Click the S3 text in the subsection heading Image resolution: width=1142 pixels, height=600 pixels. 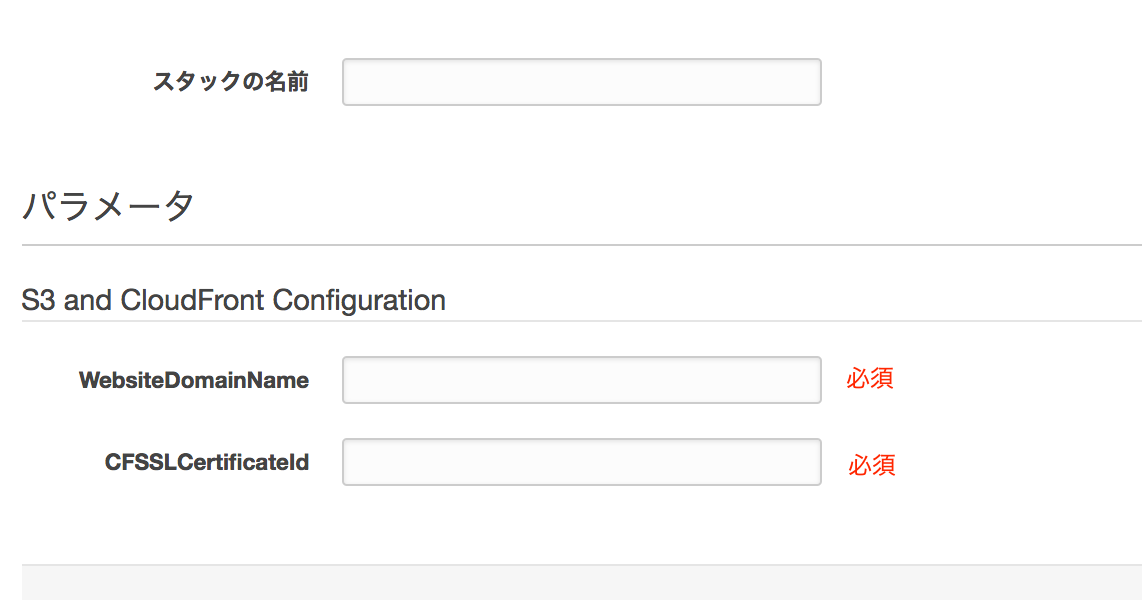pos(38,300)
